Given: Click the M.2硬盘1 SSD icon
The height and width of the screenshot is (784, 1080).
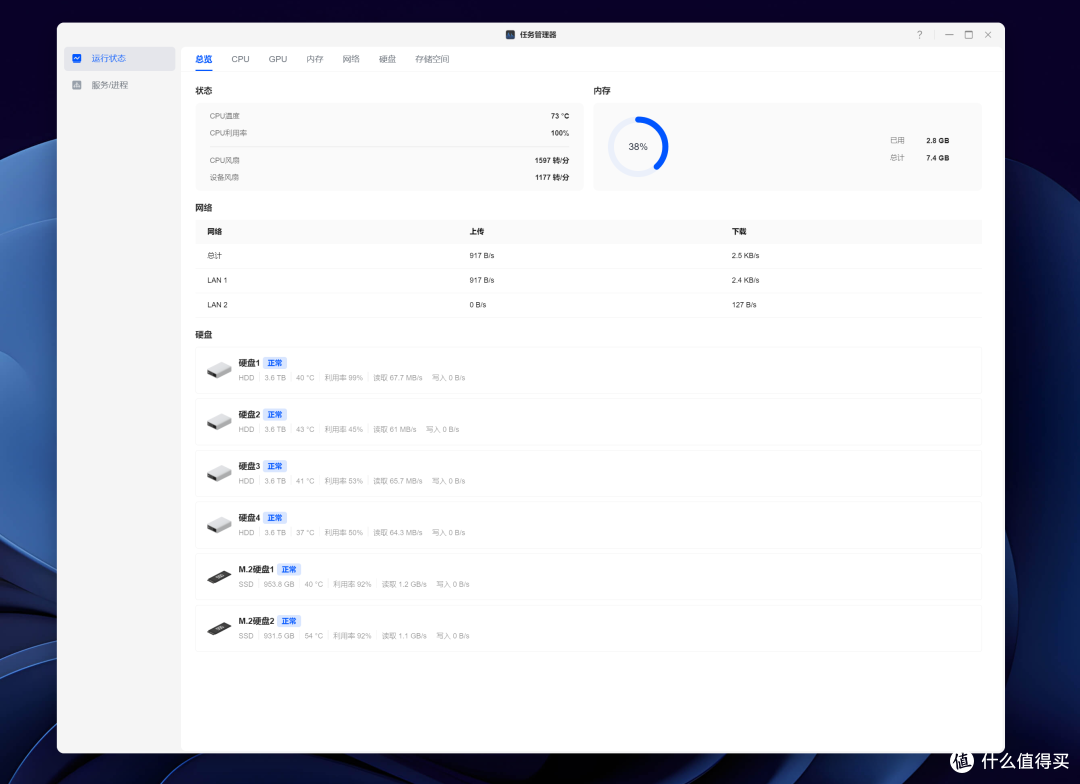Looking at the screenshot, I should pyautogui.click(x=219, y=577).
